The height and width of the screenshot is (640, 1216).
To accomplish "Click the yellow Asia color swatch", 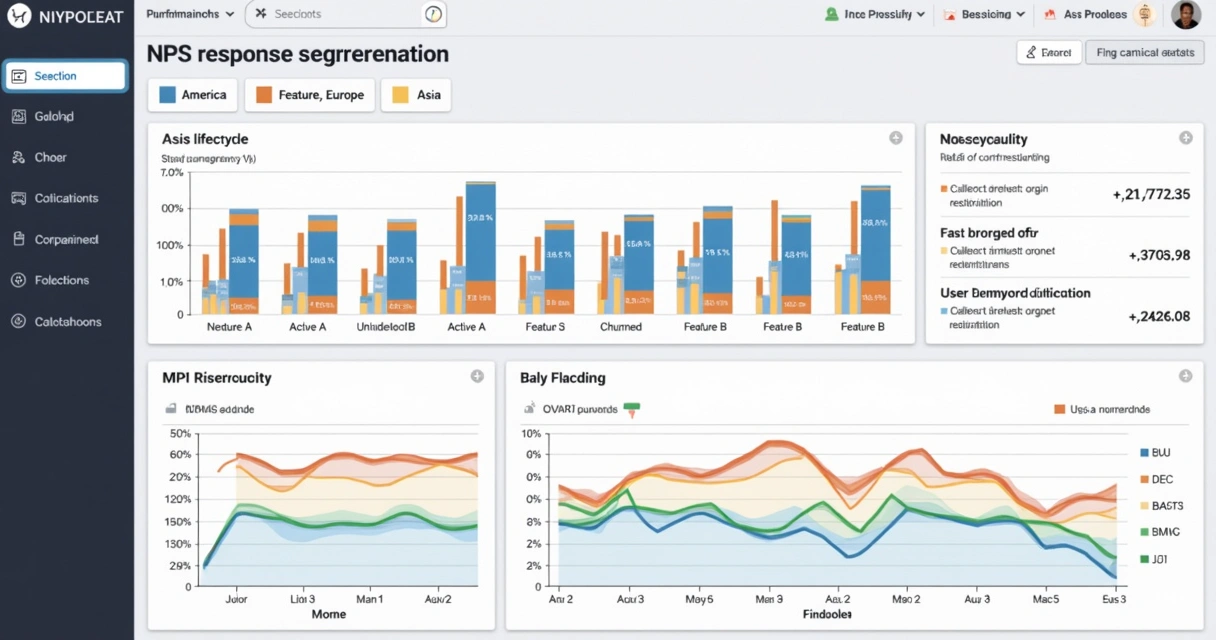I will [x=400, y=95].
